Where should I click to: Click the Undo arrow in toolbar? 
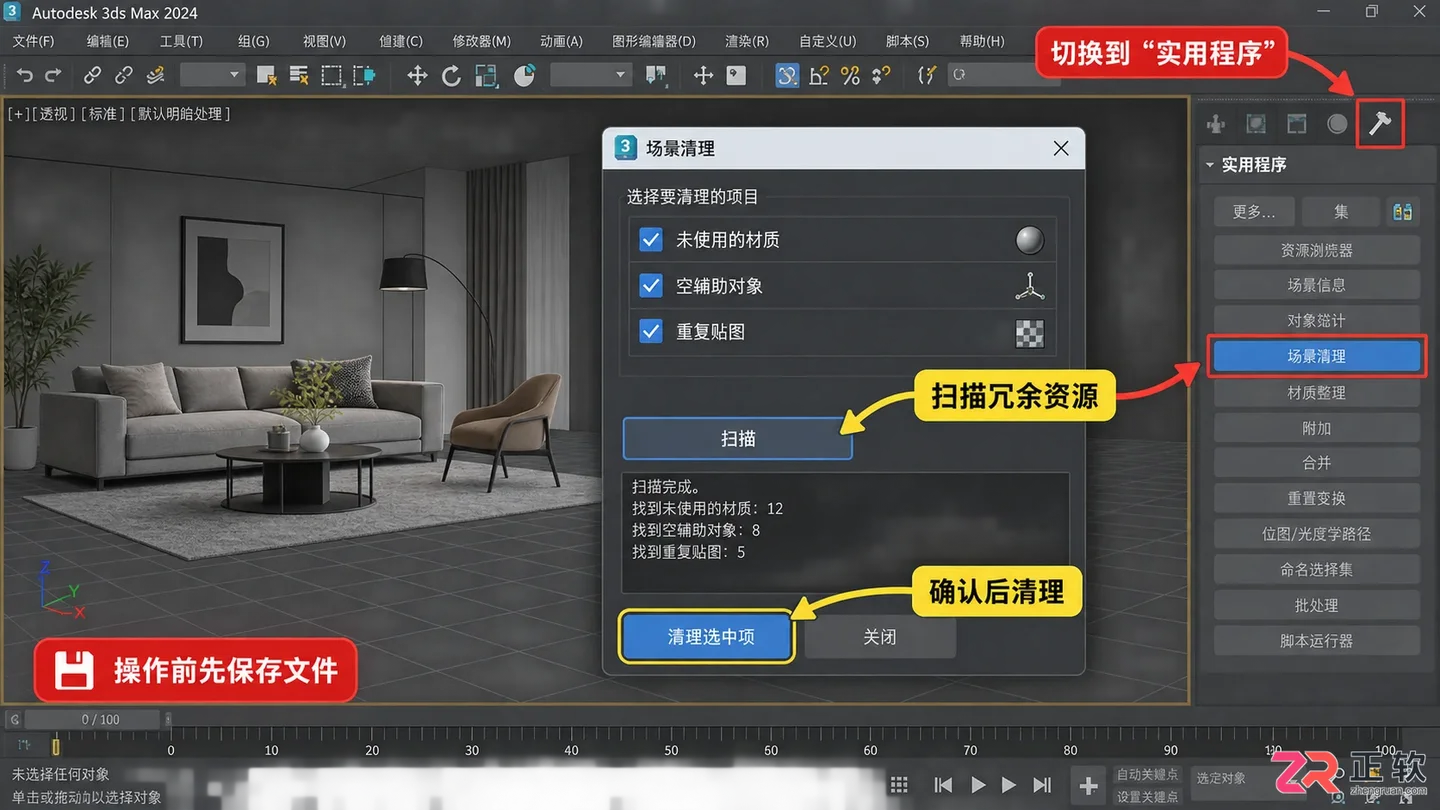coord(25,75)
